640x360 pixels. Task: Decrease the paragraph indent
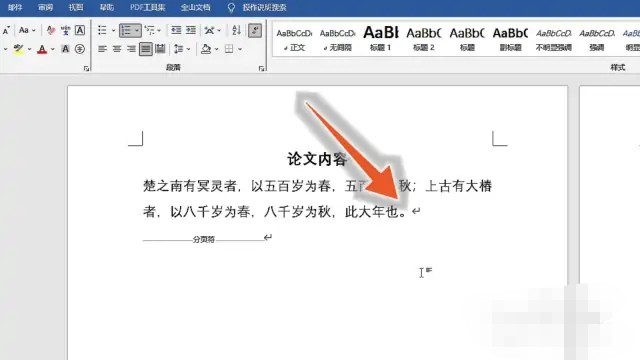click(x=176, y=30)
